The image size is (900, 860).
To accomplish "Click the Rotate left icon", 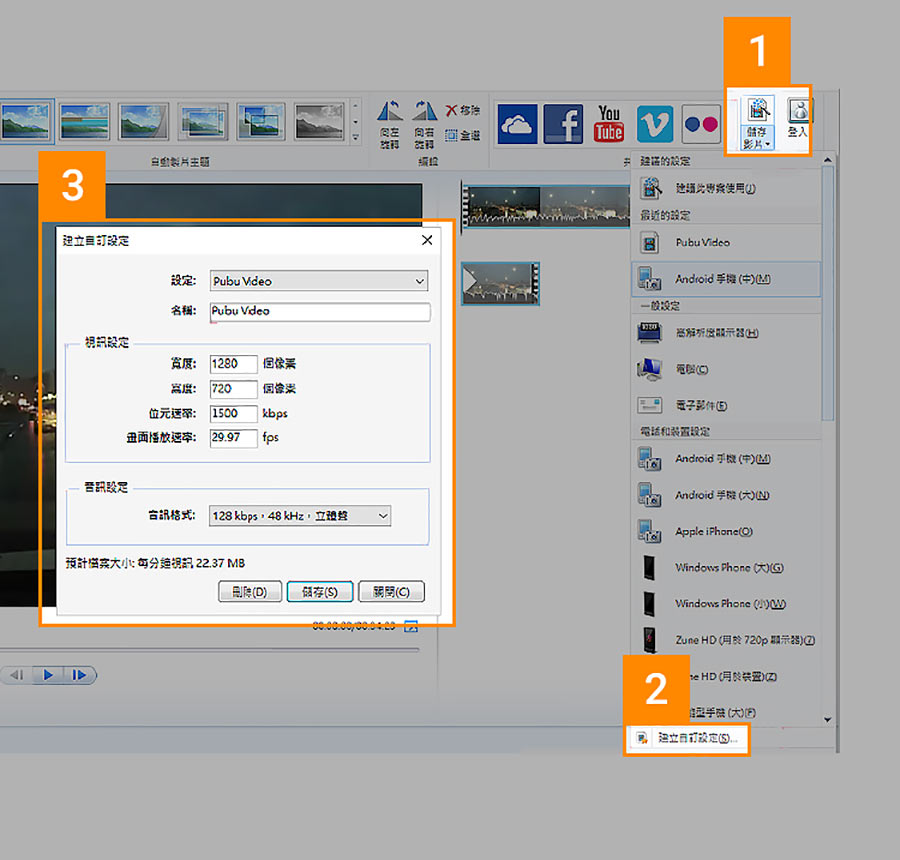I will (390, 123).
